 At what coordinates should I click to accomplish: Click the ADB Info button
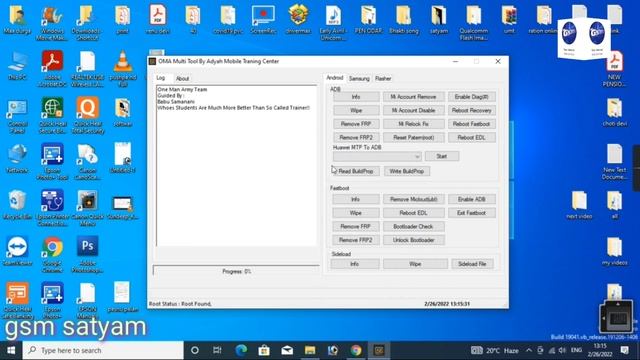point(356,97)
